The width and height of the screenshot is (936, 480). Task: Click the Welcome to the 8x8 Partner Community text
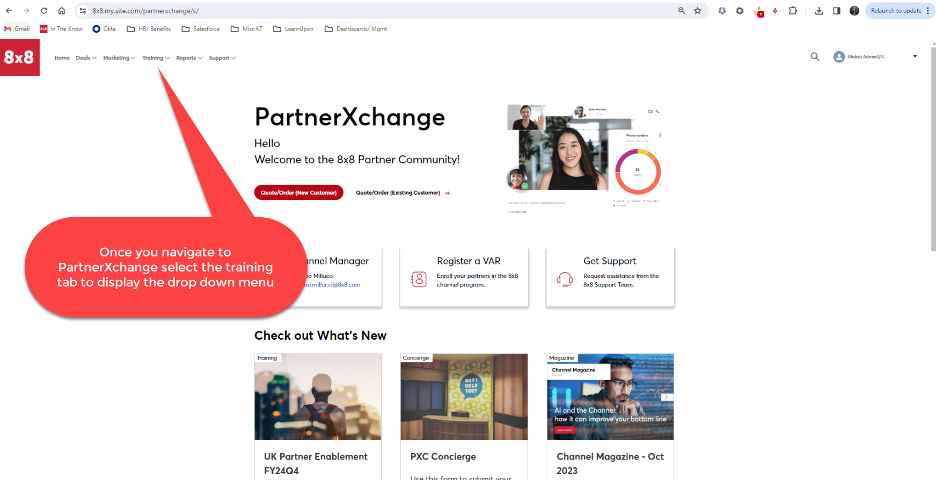click(x=357, y=159)
